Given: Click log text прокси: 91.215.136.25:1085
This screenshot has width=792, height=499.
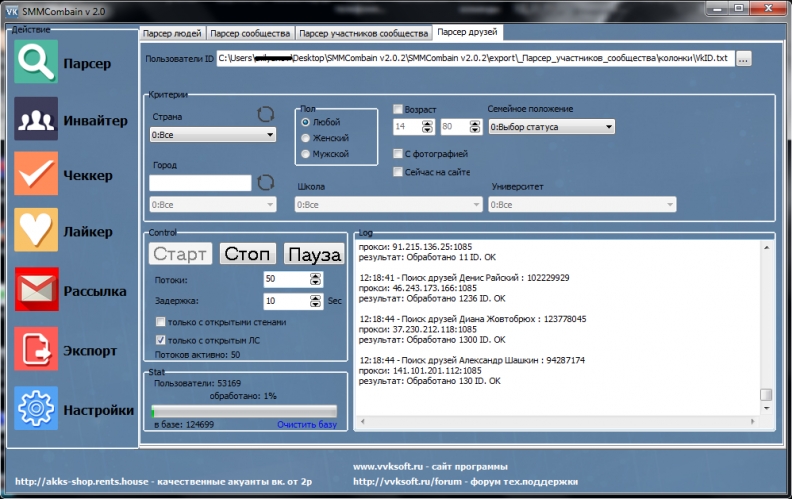Looking at the screenshot, I should pos(415,247).
